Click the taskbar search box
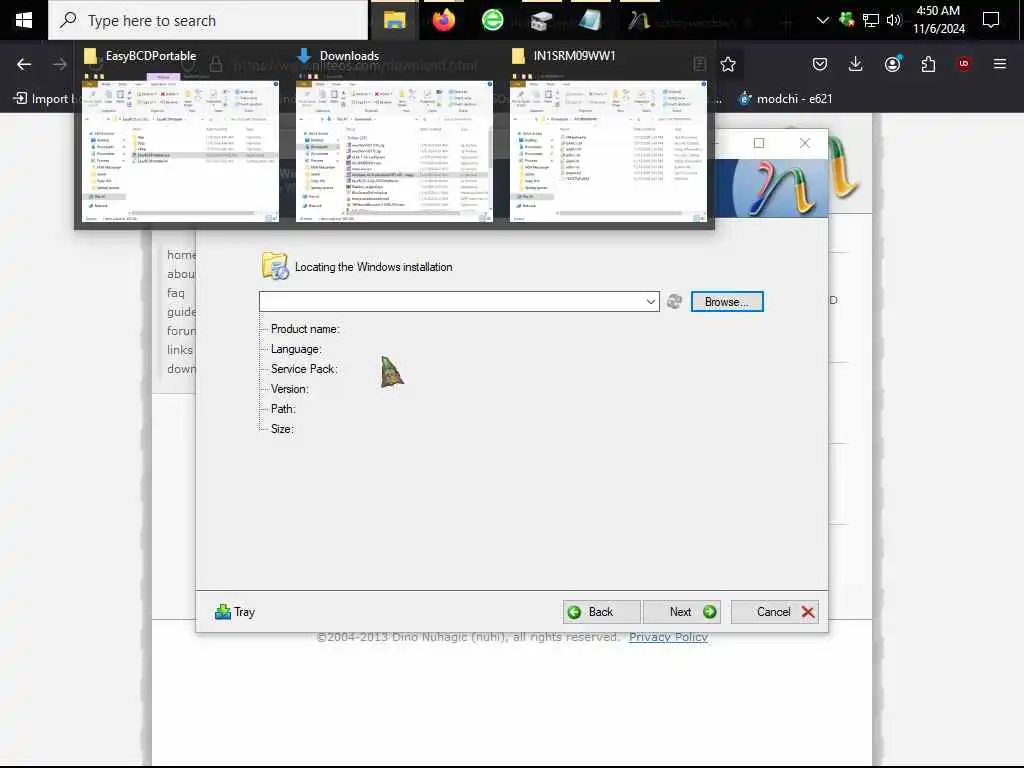The height and width of the screenshot is (768, 1024). 208,20
